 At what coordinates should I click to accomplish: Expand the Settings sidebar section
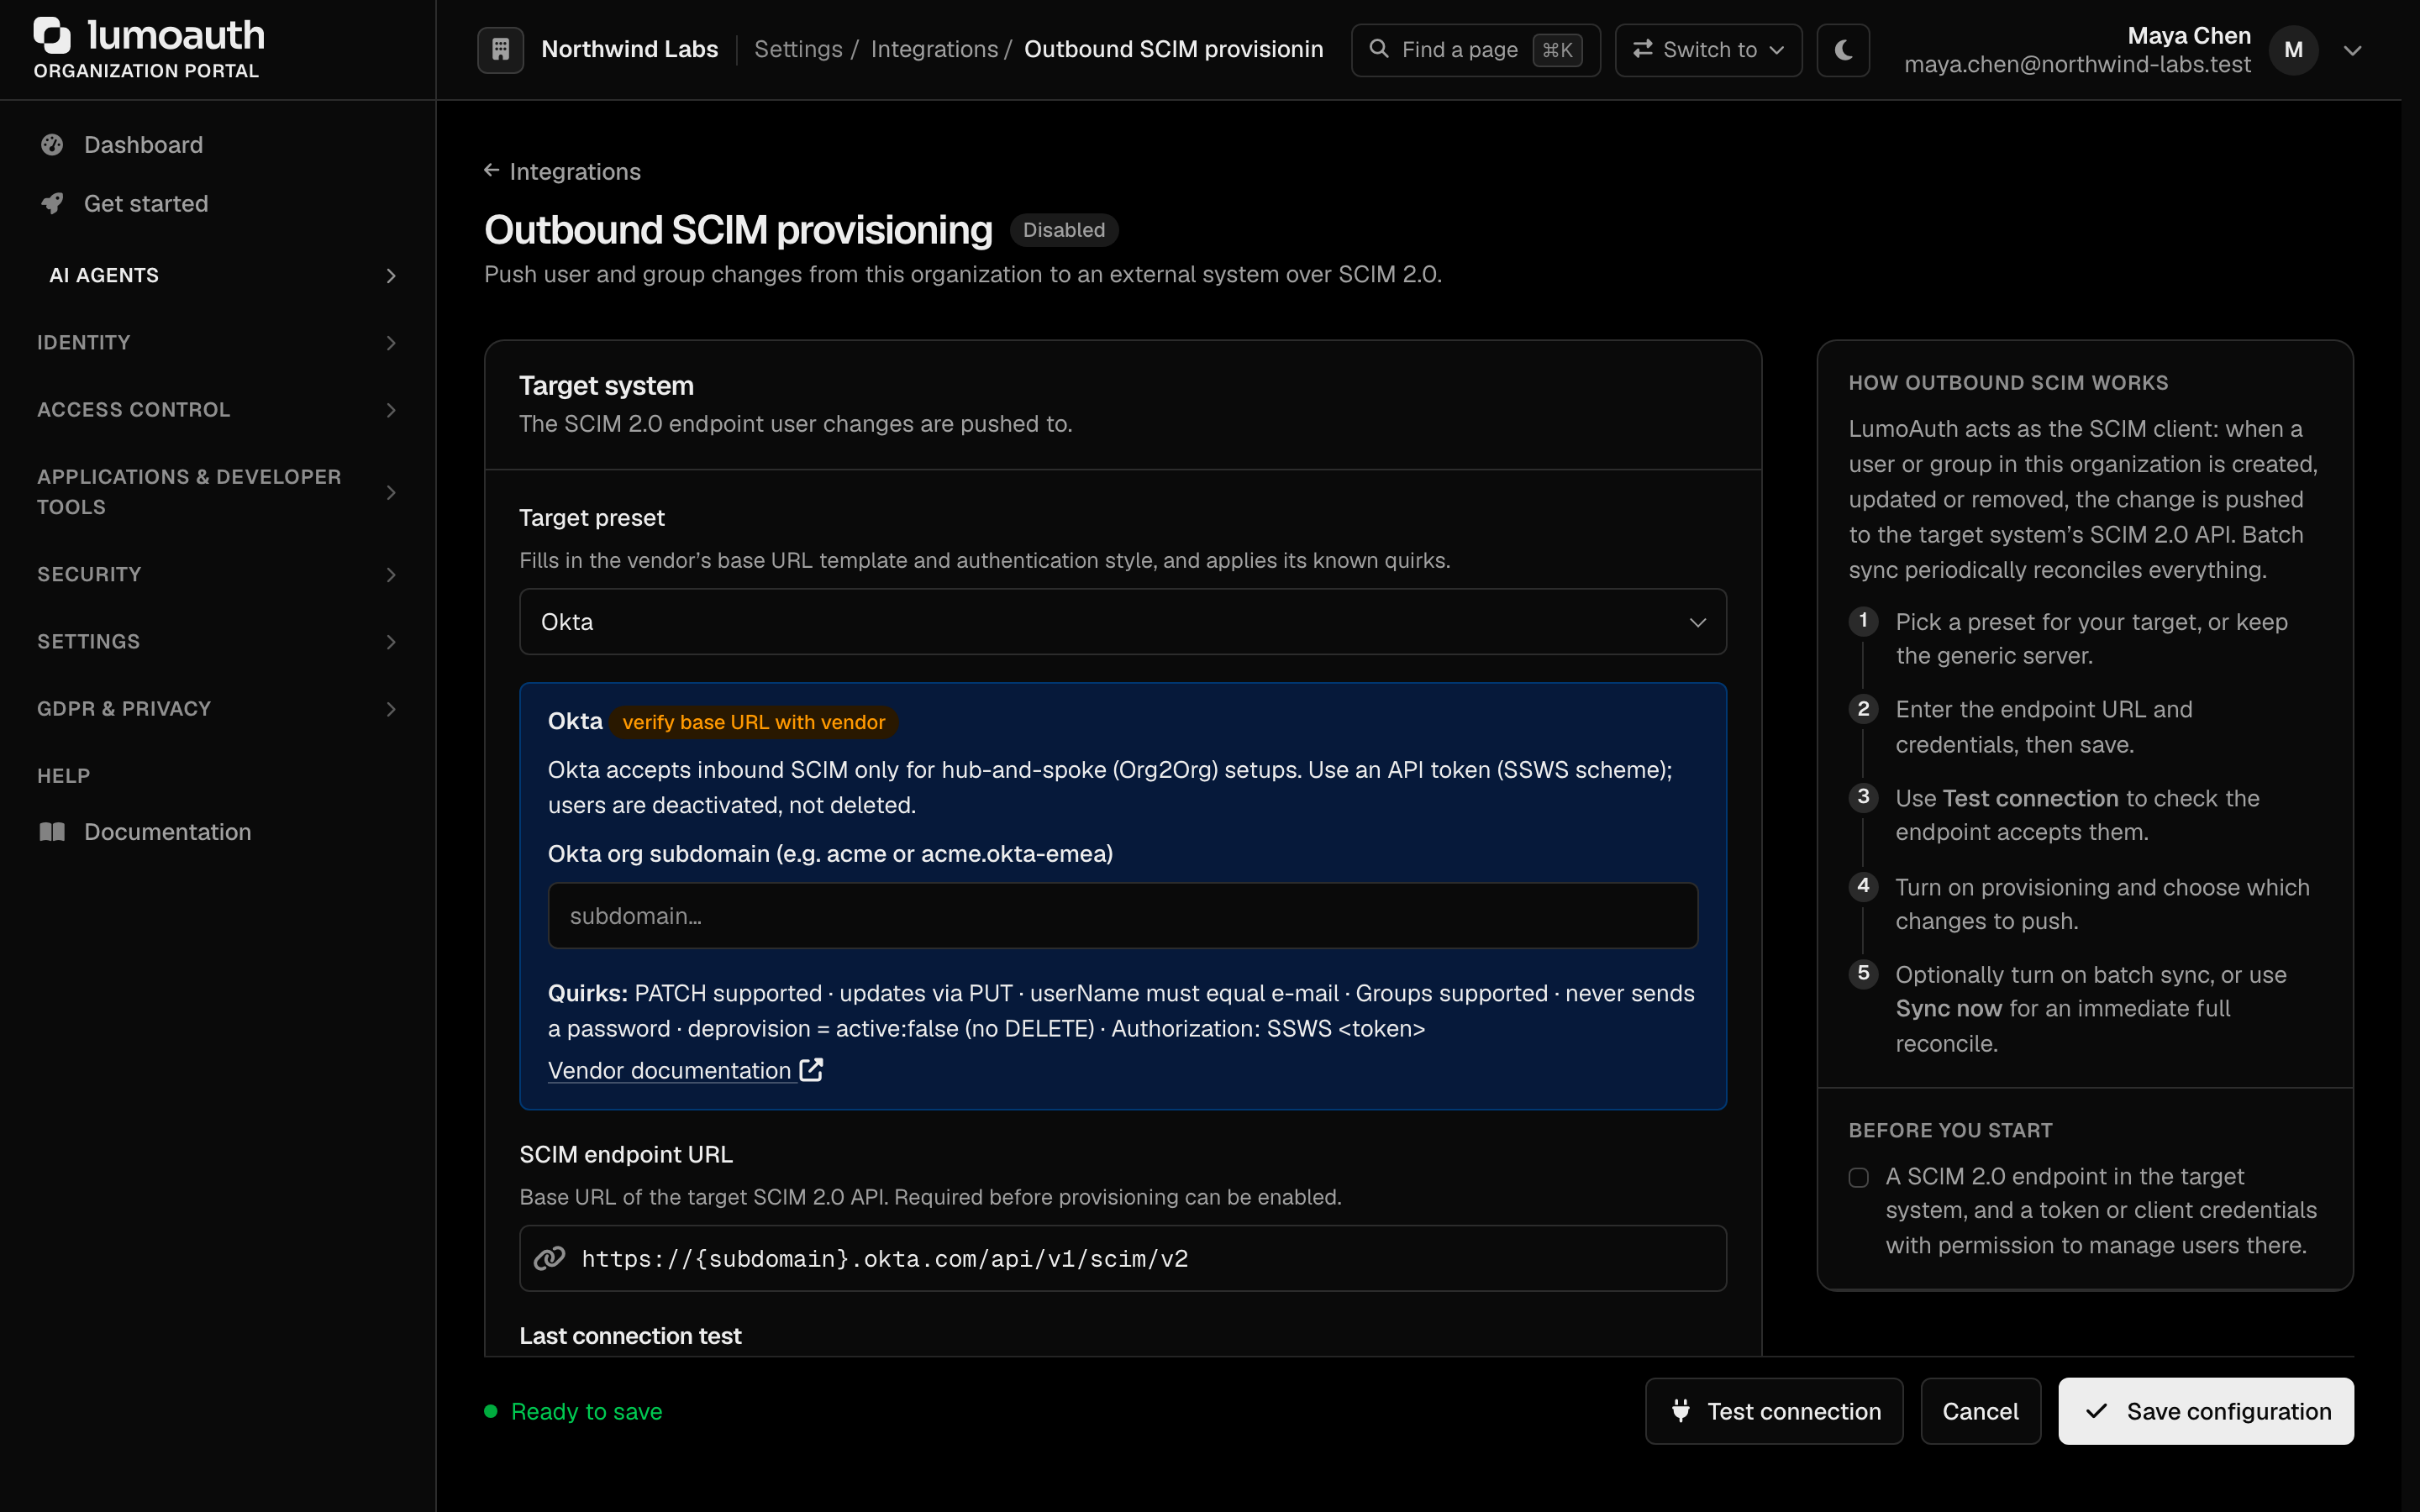218,642
